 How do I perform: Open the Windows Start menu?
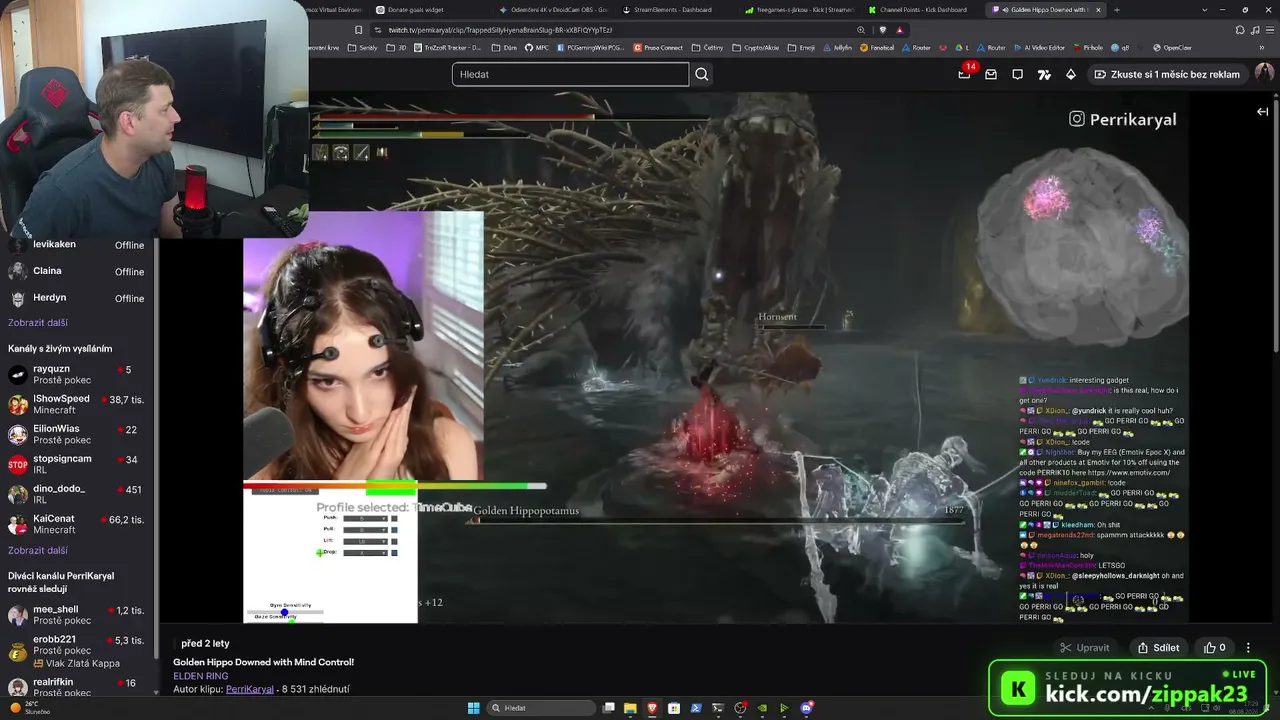coord(473,708)
